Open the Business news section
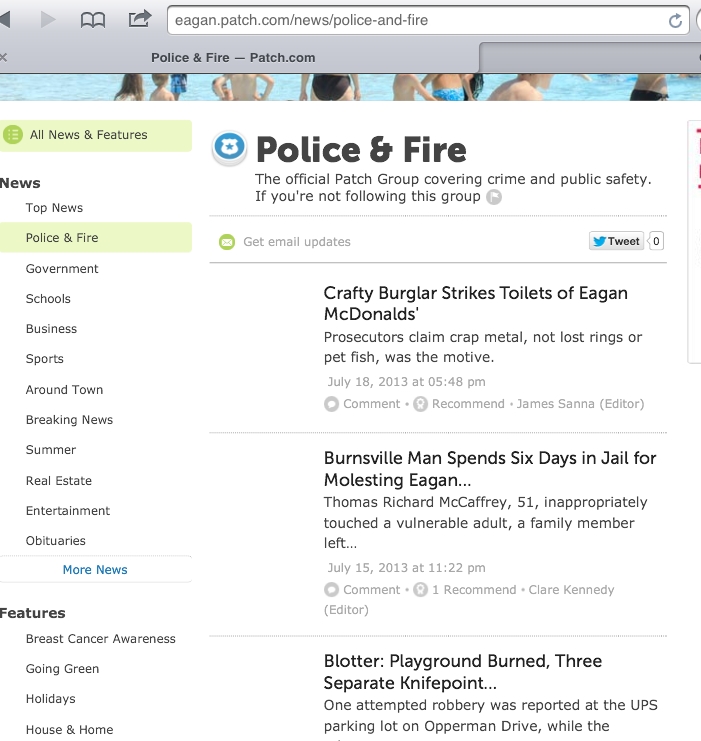The image size is (701, 741). [51, 329]
